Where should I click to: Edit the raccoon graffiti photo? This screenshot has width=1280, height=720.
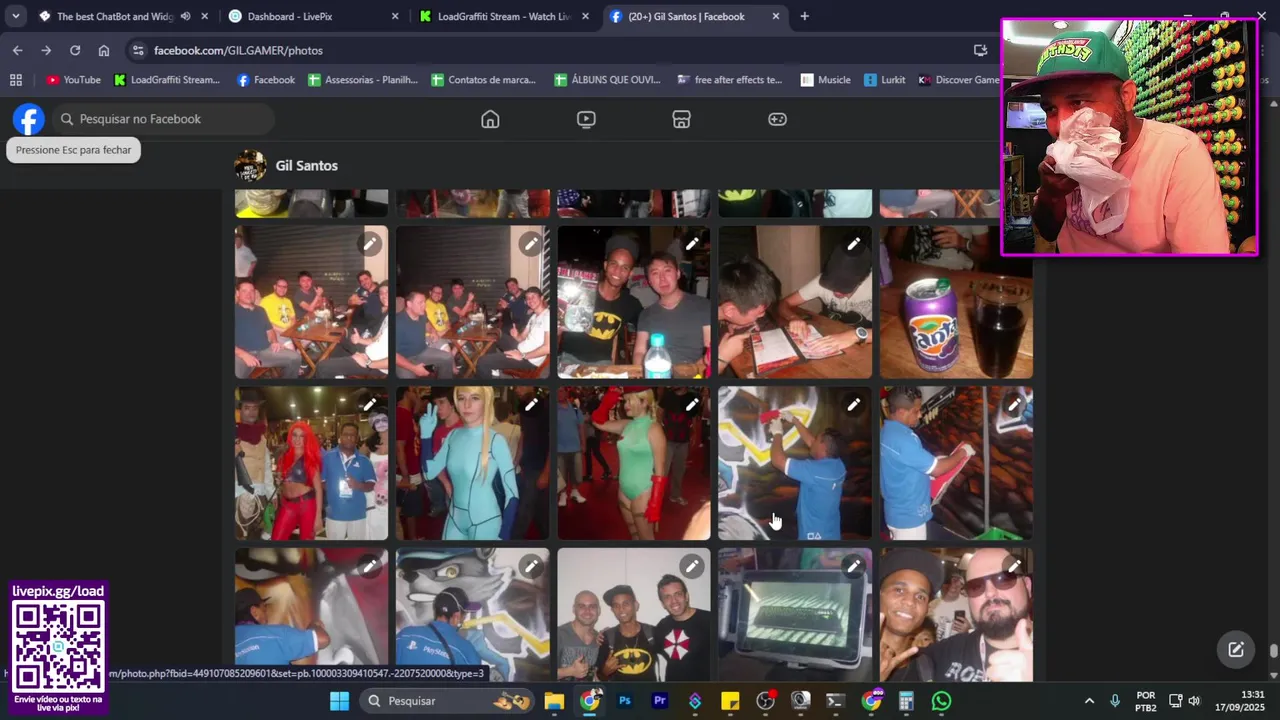pyautogui.click(x=531, y=567)
